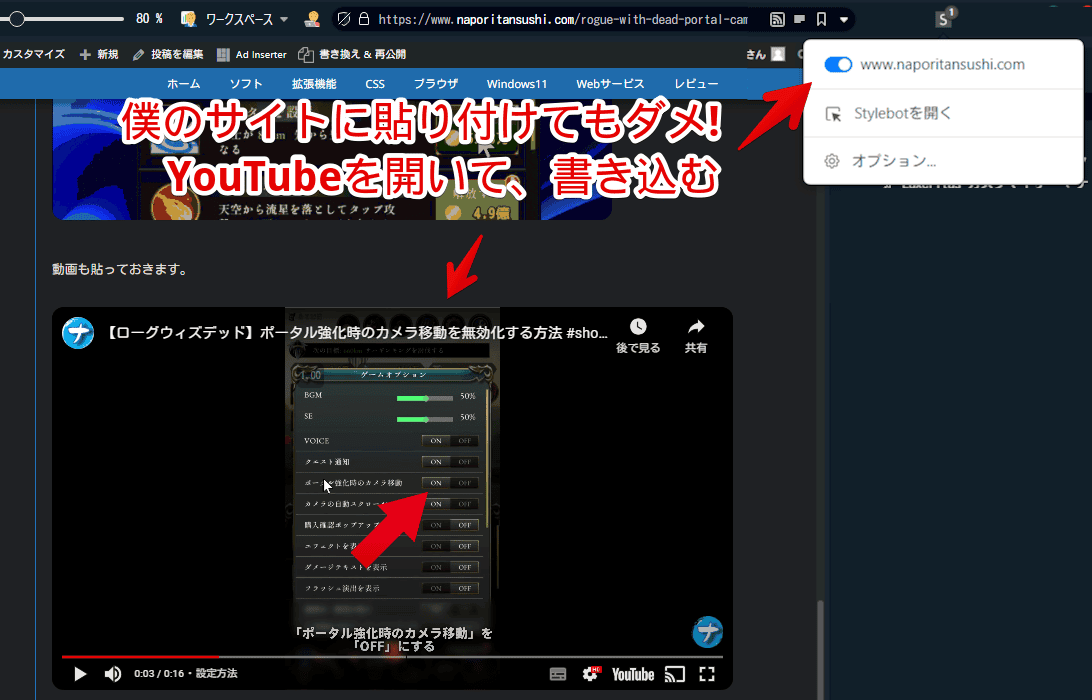Click the RSS feed icon in address bar

coord(777,20)
